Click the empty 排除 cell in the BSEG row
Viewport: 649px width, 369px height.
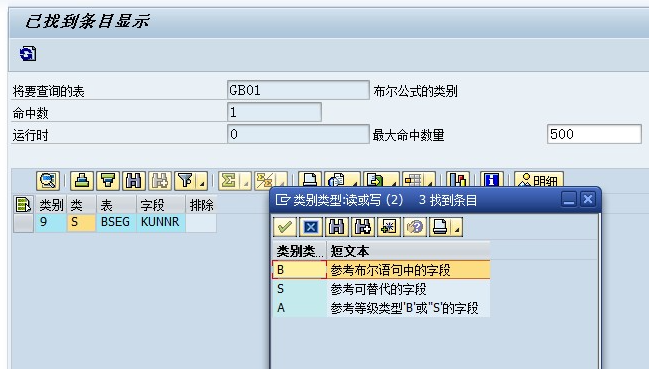pyautogui.click(x=201, y=223)
